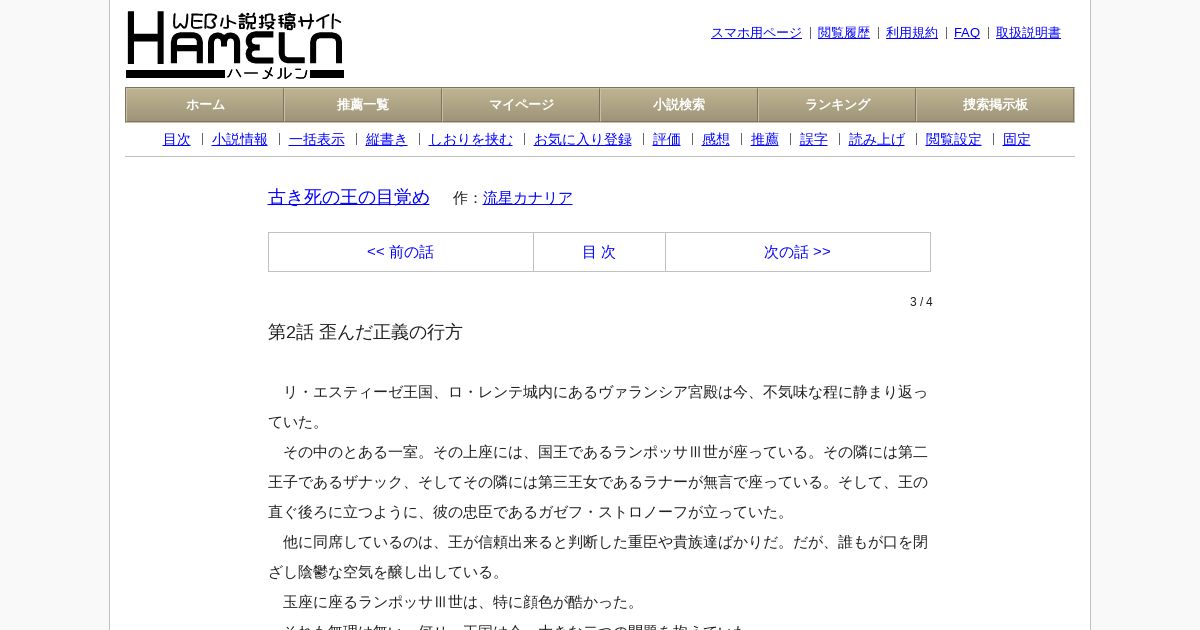
Task: Open the 閲覧履歴 link
Action: [x=844, y=33]
